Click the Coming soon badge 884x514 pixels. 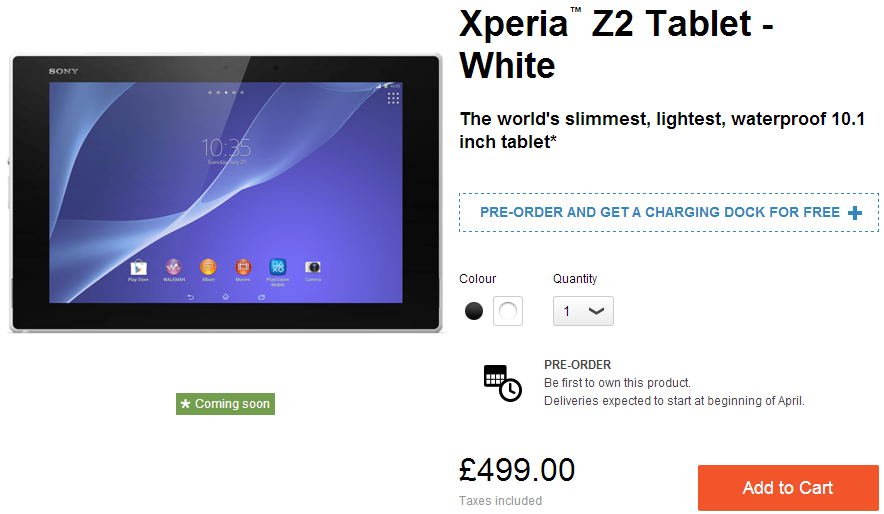click(x=226, y=404)
